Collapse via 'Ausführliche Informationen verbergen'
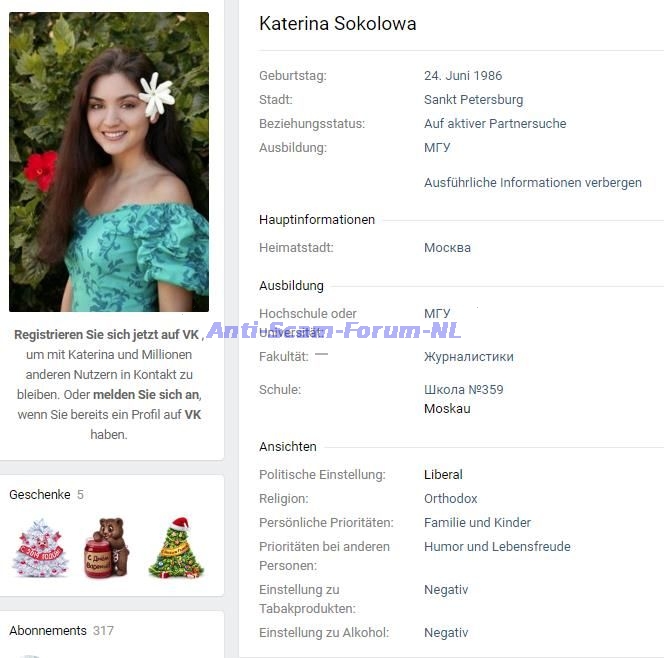The height and width of the screenshot is (658, 664). 533,182
